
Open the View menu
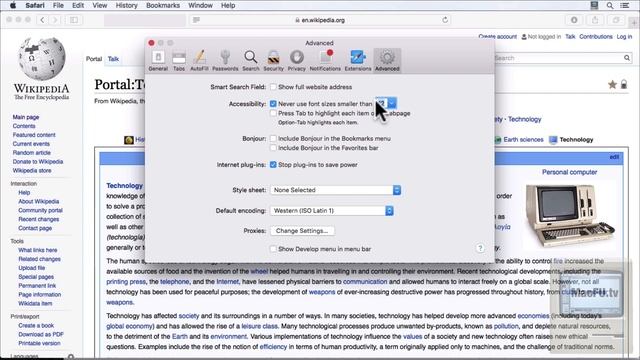(x=100, y=5)
